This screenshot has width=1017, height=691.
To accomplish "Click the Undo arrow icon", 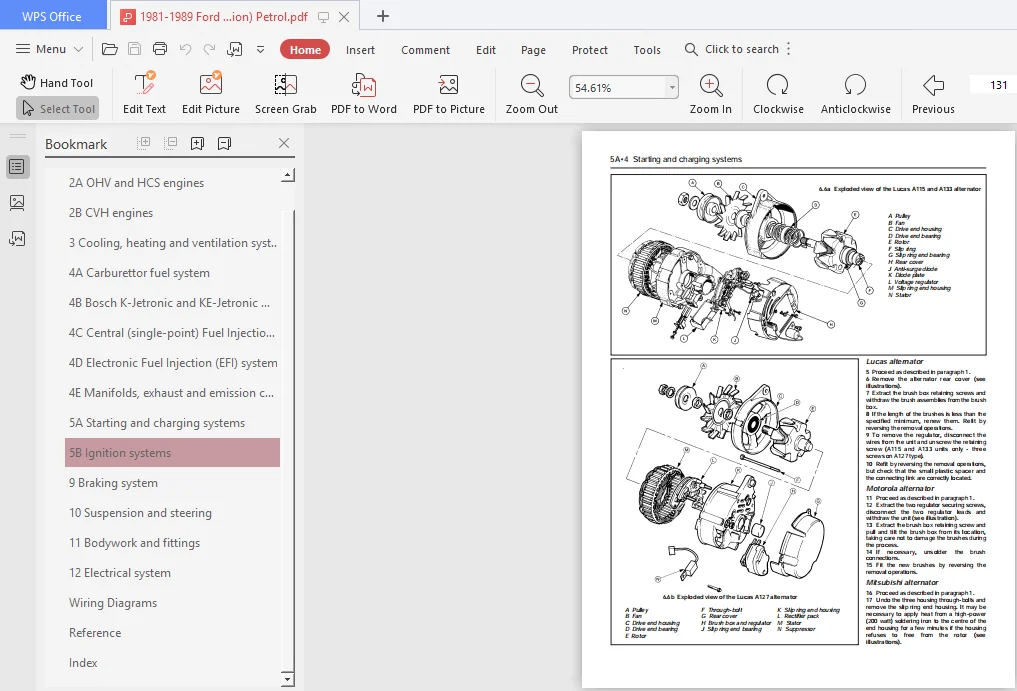I will coord(185,49).
